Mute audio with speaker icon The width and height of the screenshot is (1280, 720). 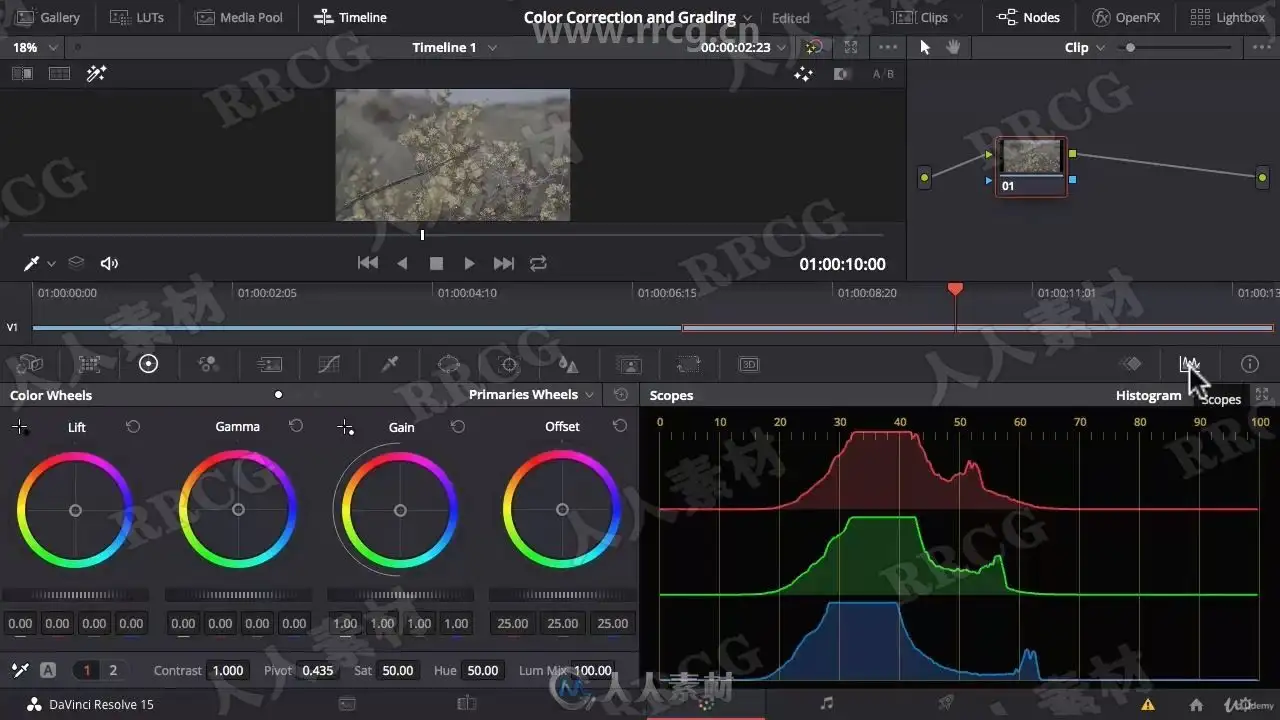109,263
